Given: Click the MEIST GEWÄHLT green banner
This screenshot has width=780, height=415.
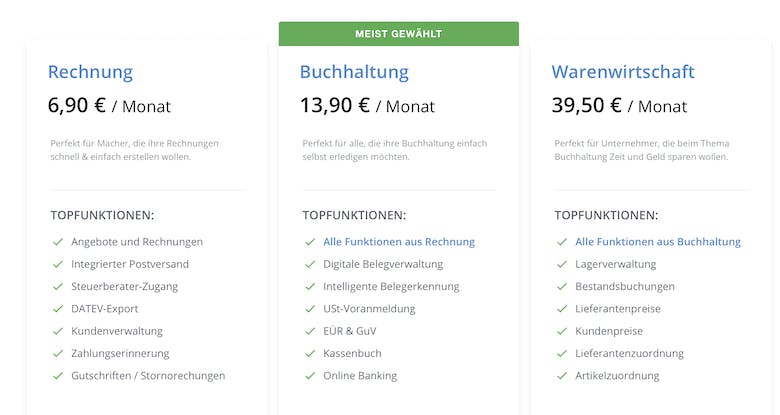Looking at the screenshot, I should coord(398,34).
